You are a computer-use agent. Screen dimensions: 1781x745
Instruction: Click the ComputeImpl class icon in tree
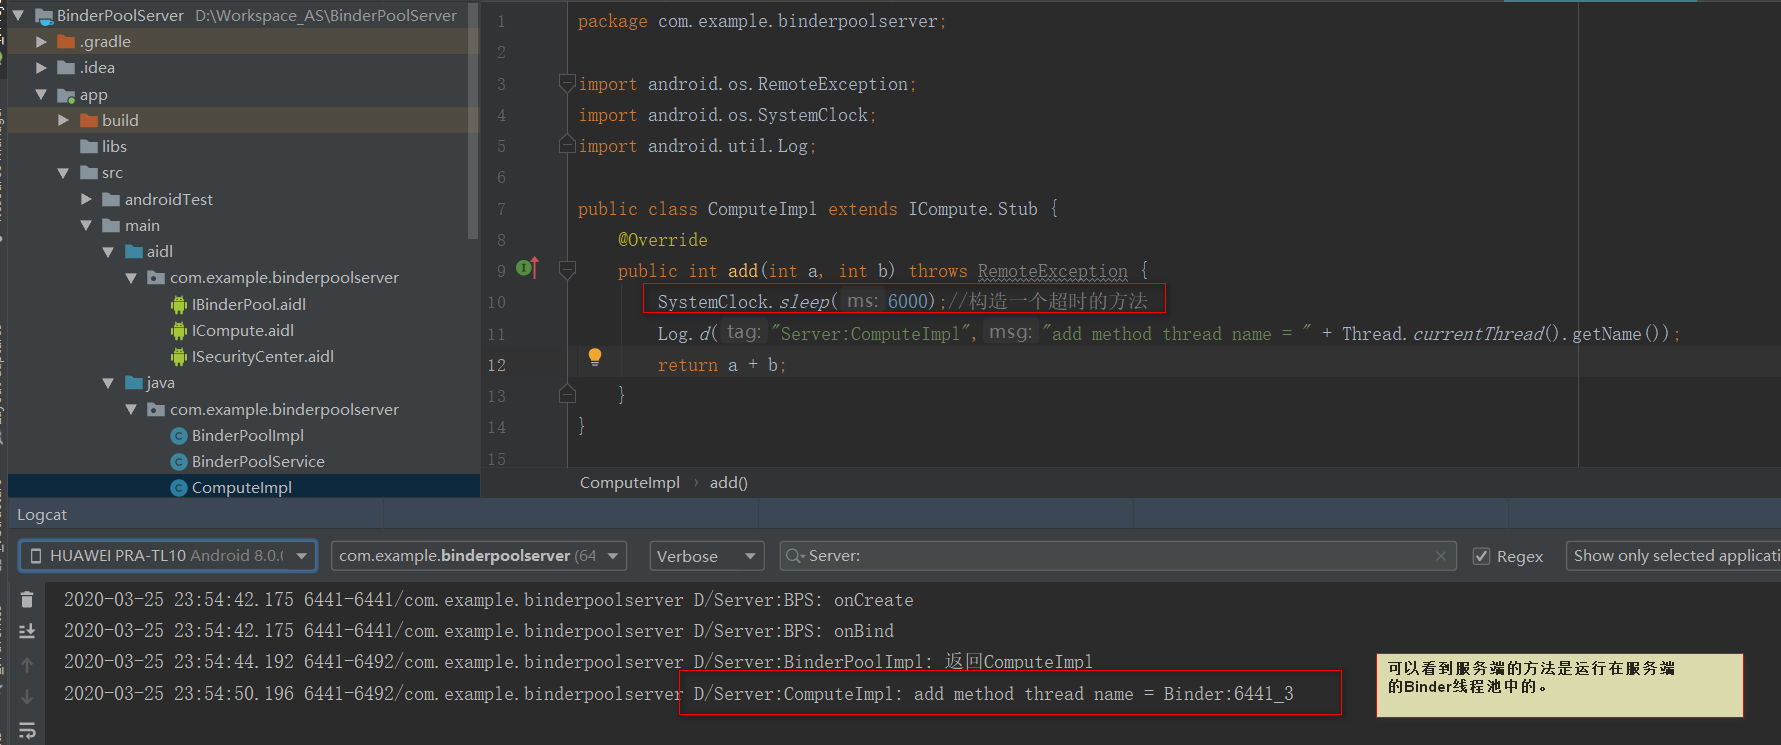click(179, 488)
